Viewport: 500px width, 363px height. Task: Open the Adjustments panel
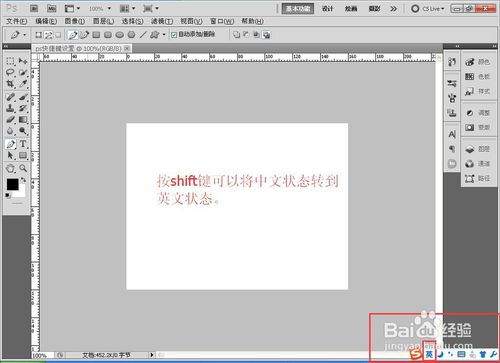click(x=478, y=113)
